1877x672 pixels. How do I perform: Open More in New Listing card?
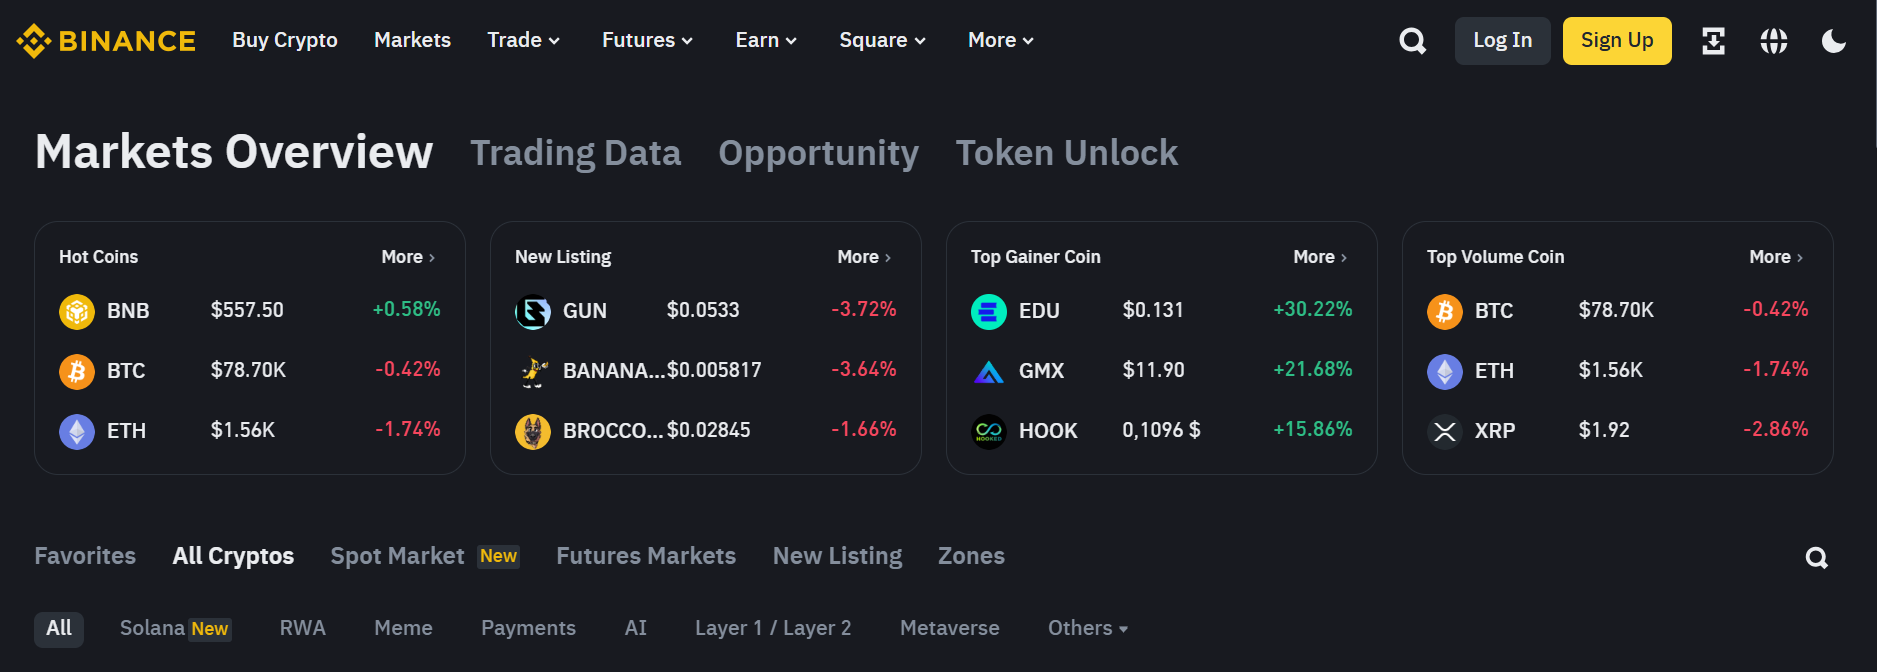tap(864, 257)
